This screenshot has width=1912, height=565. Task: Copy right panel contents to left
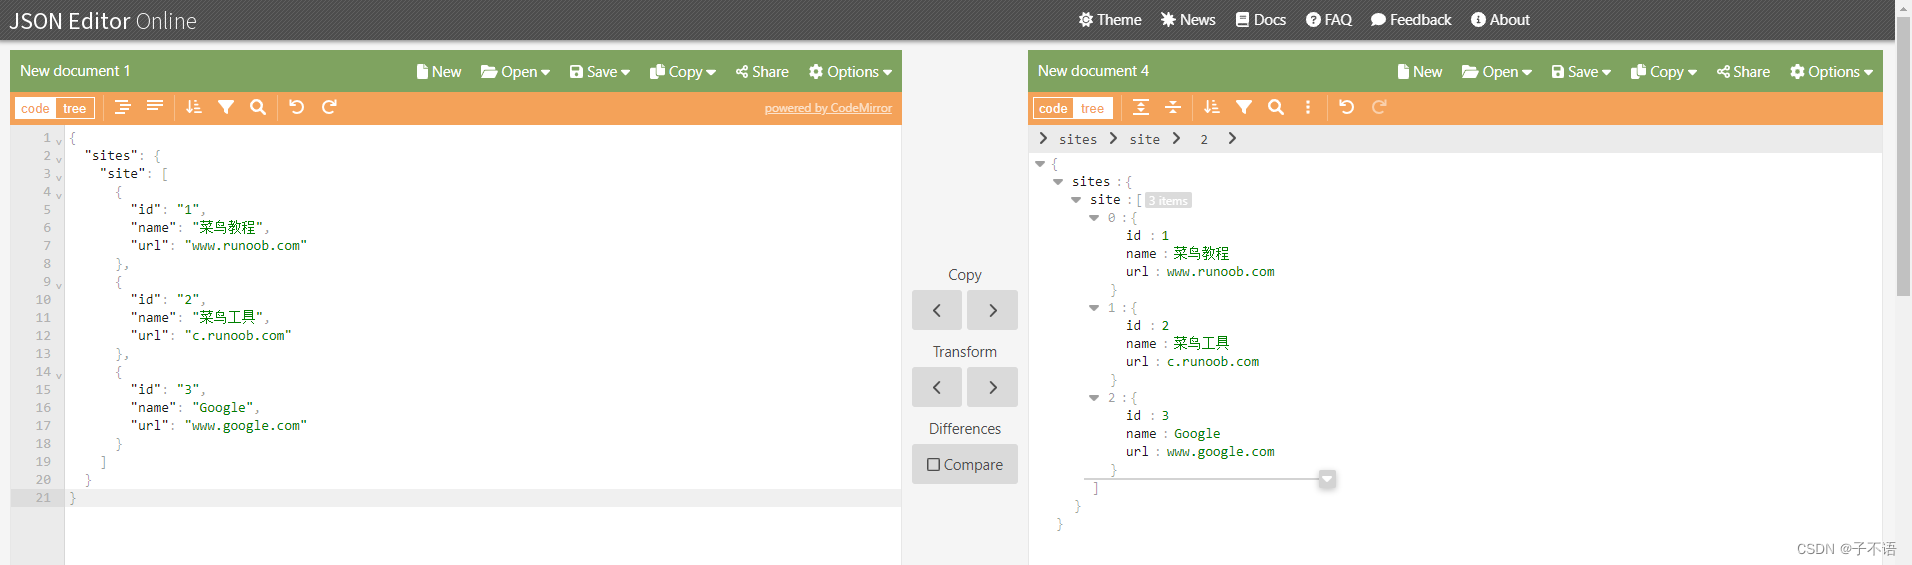click(937, 310)
